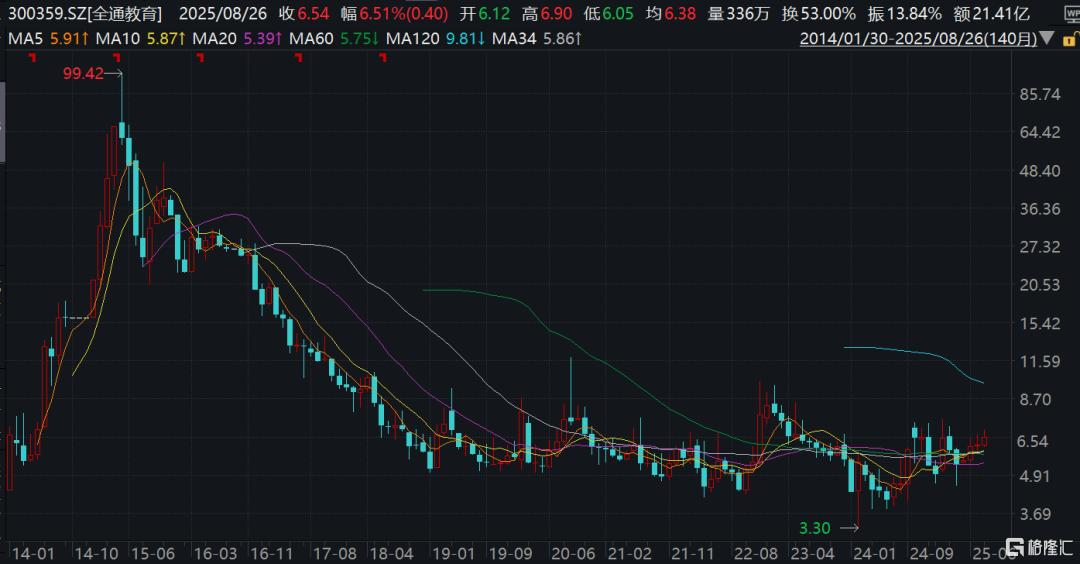Viewport: 1080px width, 564px height.
Task: Click the 14-10 time axis label
Action: coord(95,554)
